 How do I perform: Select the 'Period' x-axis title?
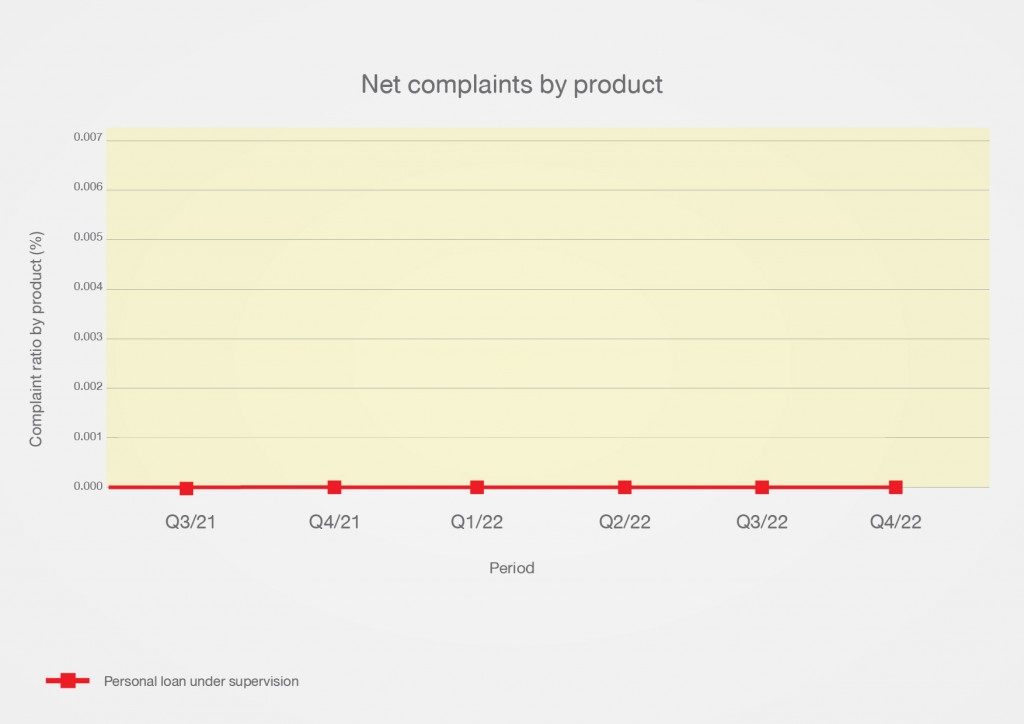click(511, 568)
